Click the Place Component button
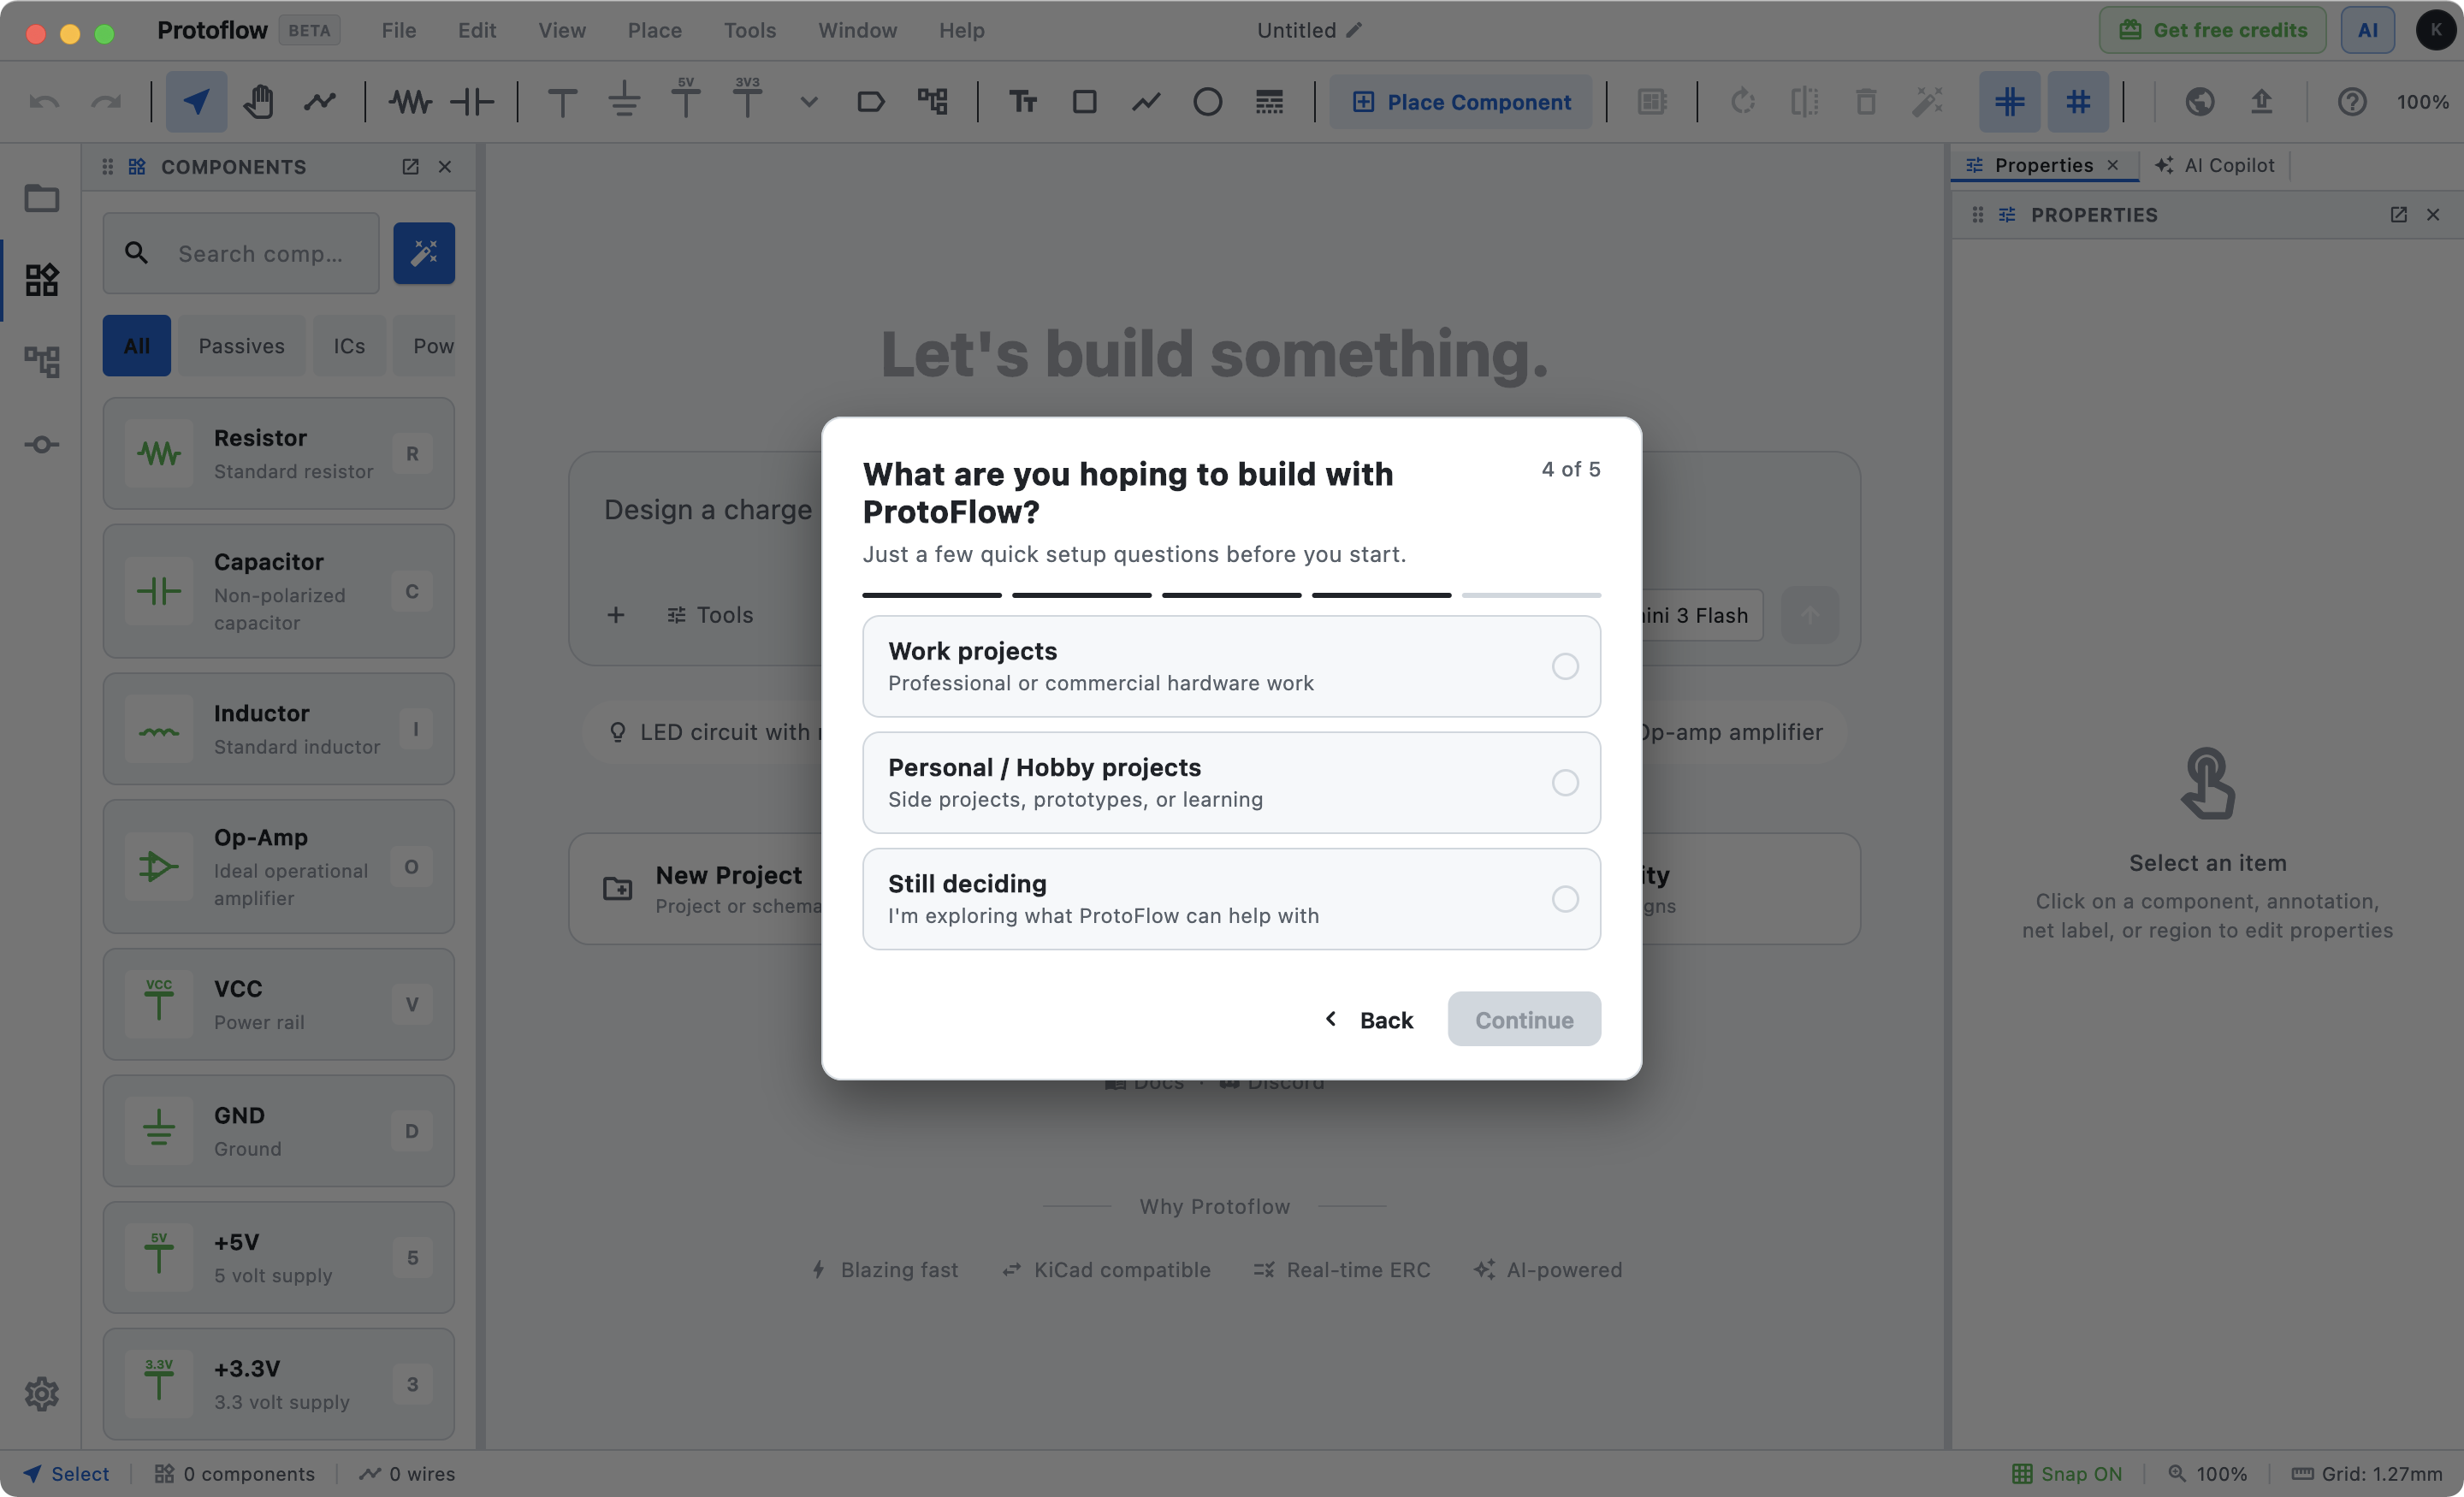2464x1497 pixels. (x=1461, y=101)
